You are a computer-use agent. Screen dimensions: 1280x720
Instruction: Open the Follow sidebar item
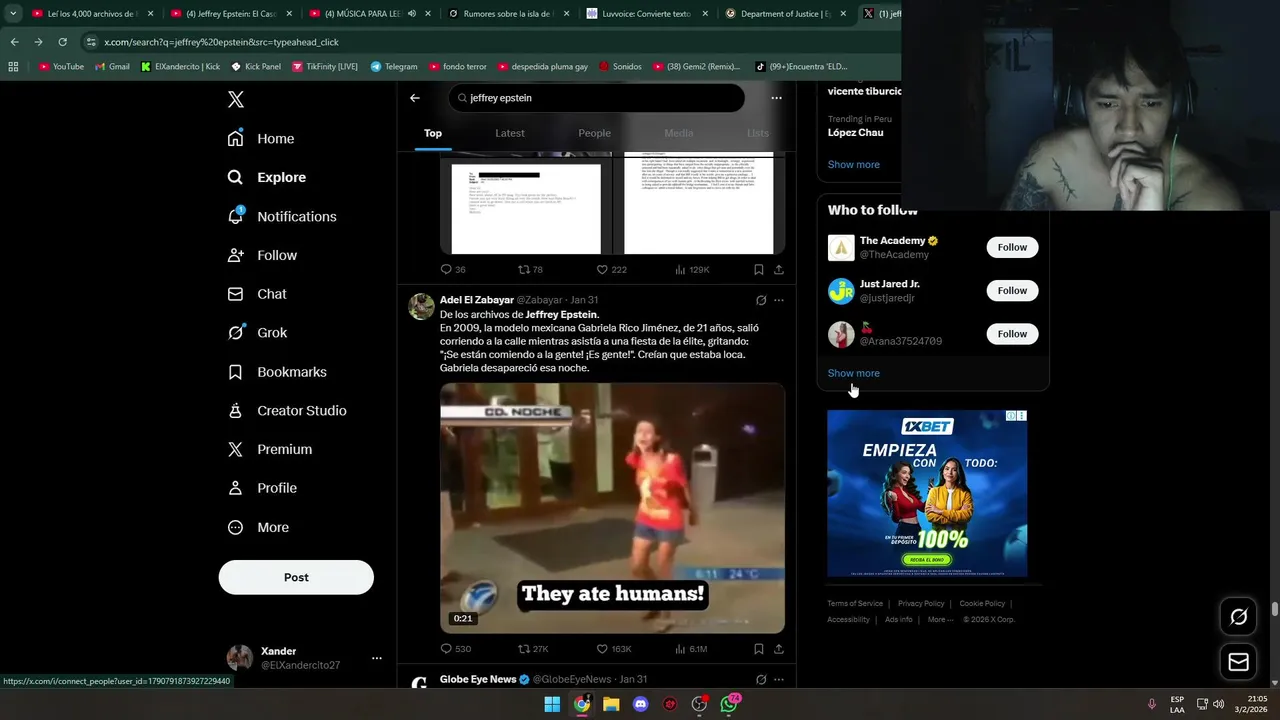pos(262,255)
